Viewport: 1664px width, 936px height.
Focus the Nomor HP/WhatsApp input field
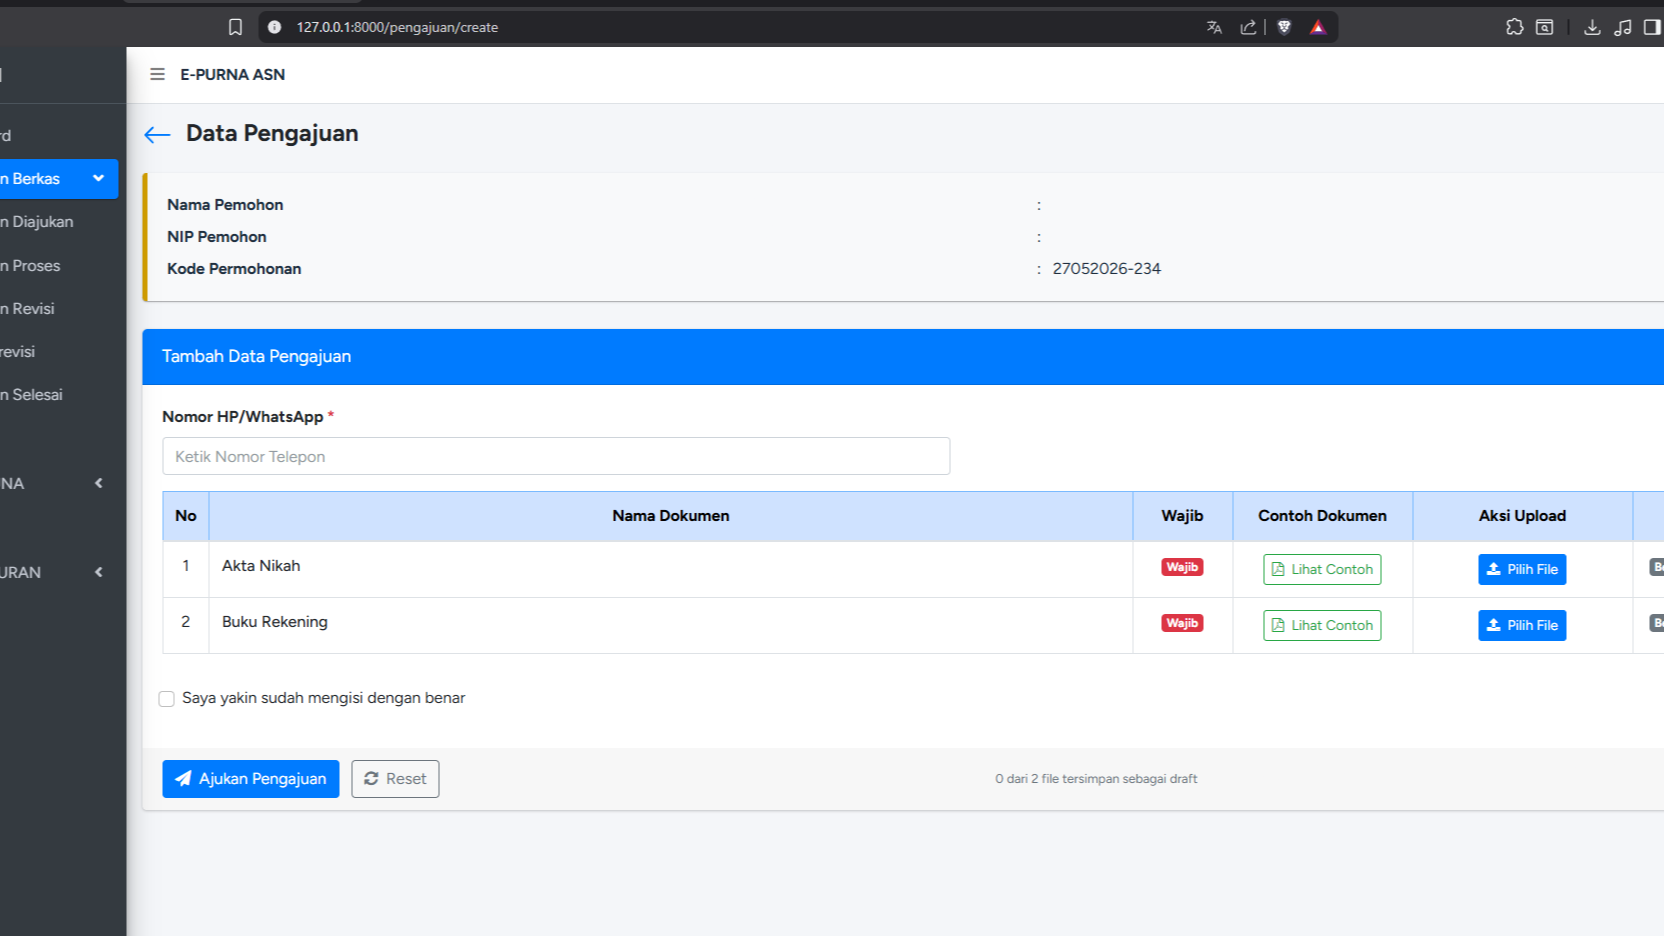tap(556, 456)
